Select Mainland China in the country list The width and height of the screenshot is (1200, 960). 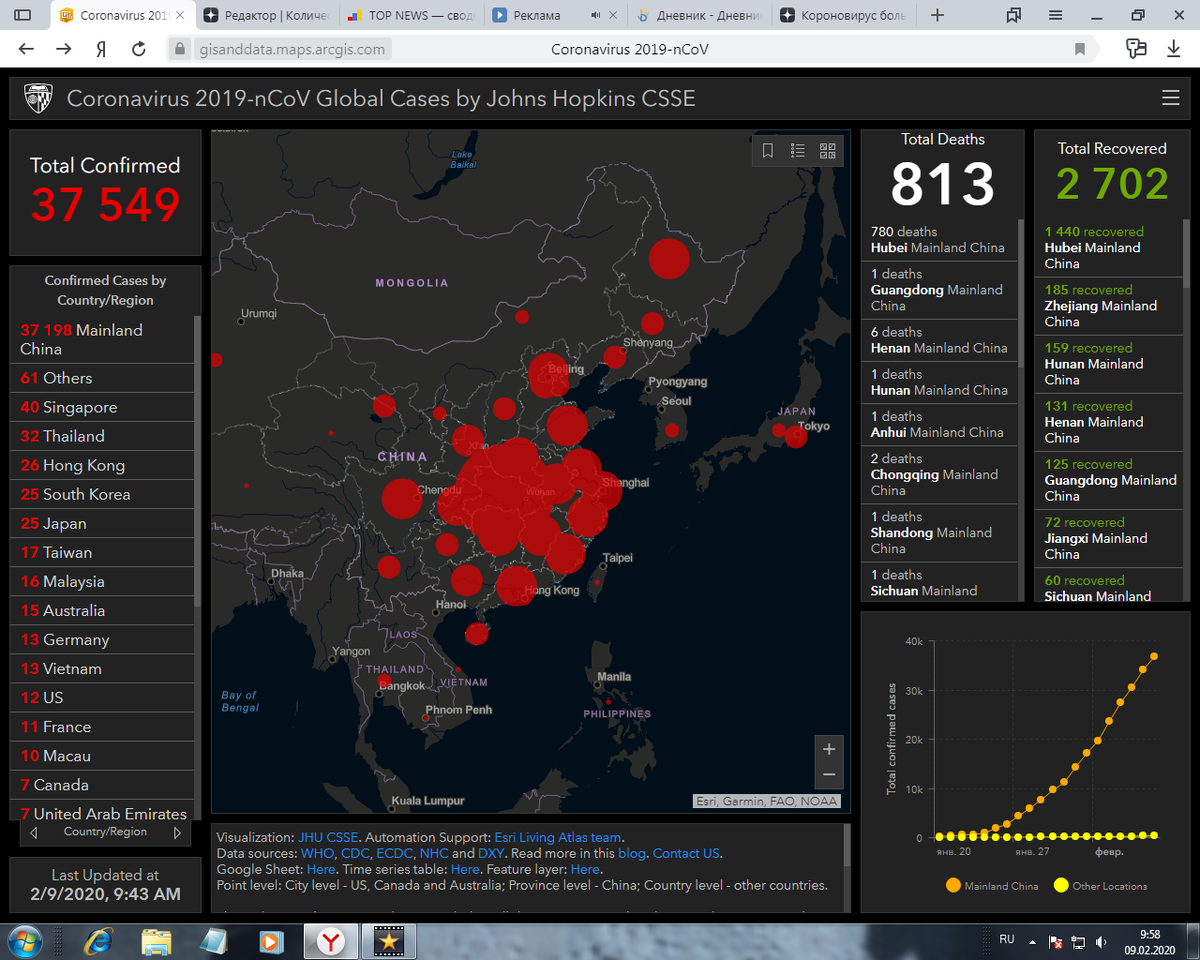pos(102,339)
